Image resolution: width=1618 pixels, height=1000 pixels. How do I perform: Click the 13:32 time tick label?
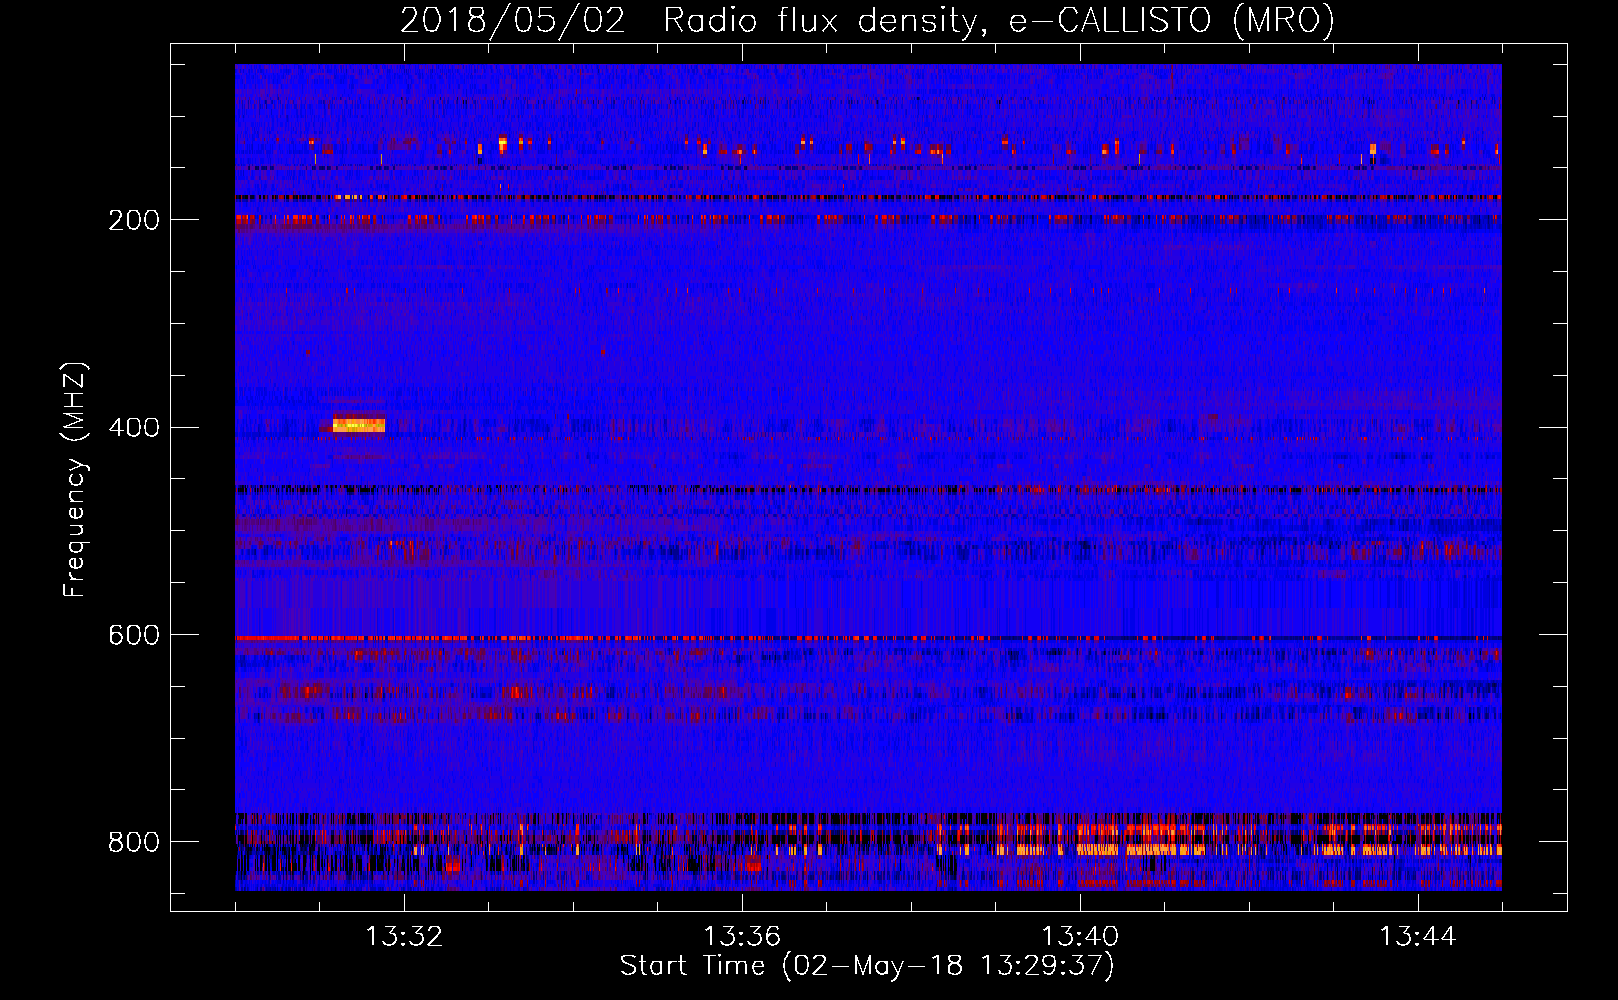click(x=404, y=937)
